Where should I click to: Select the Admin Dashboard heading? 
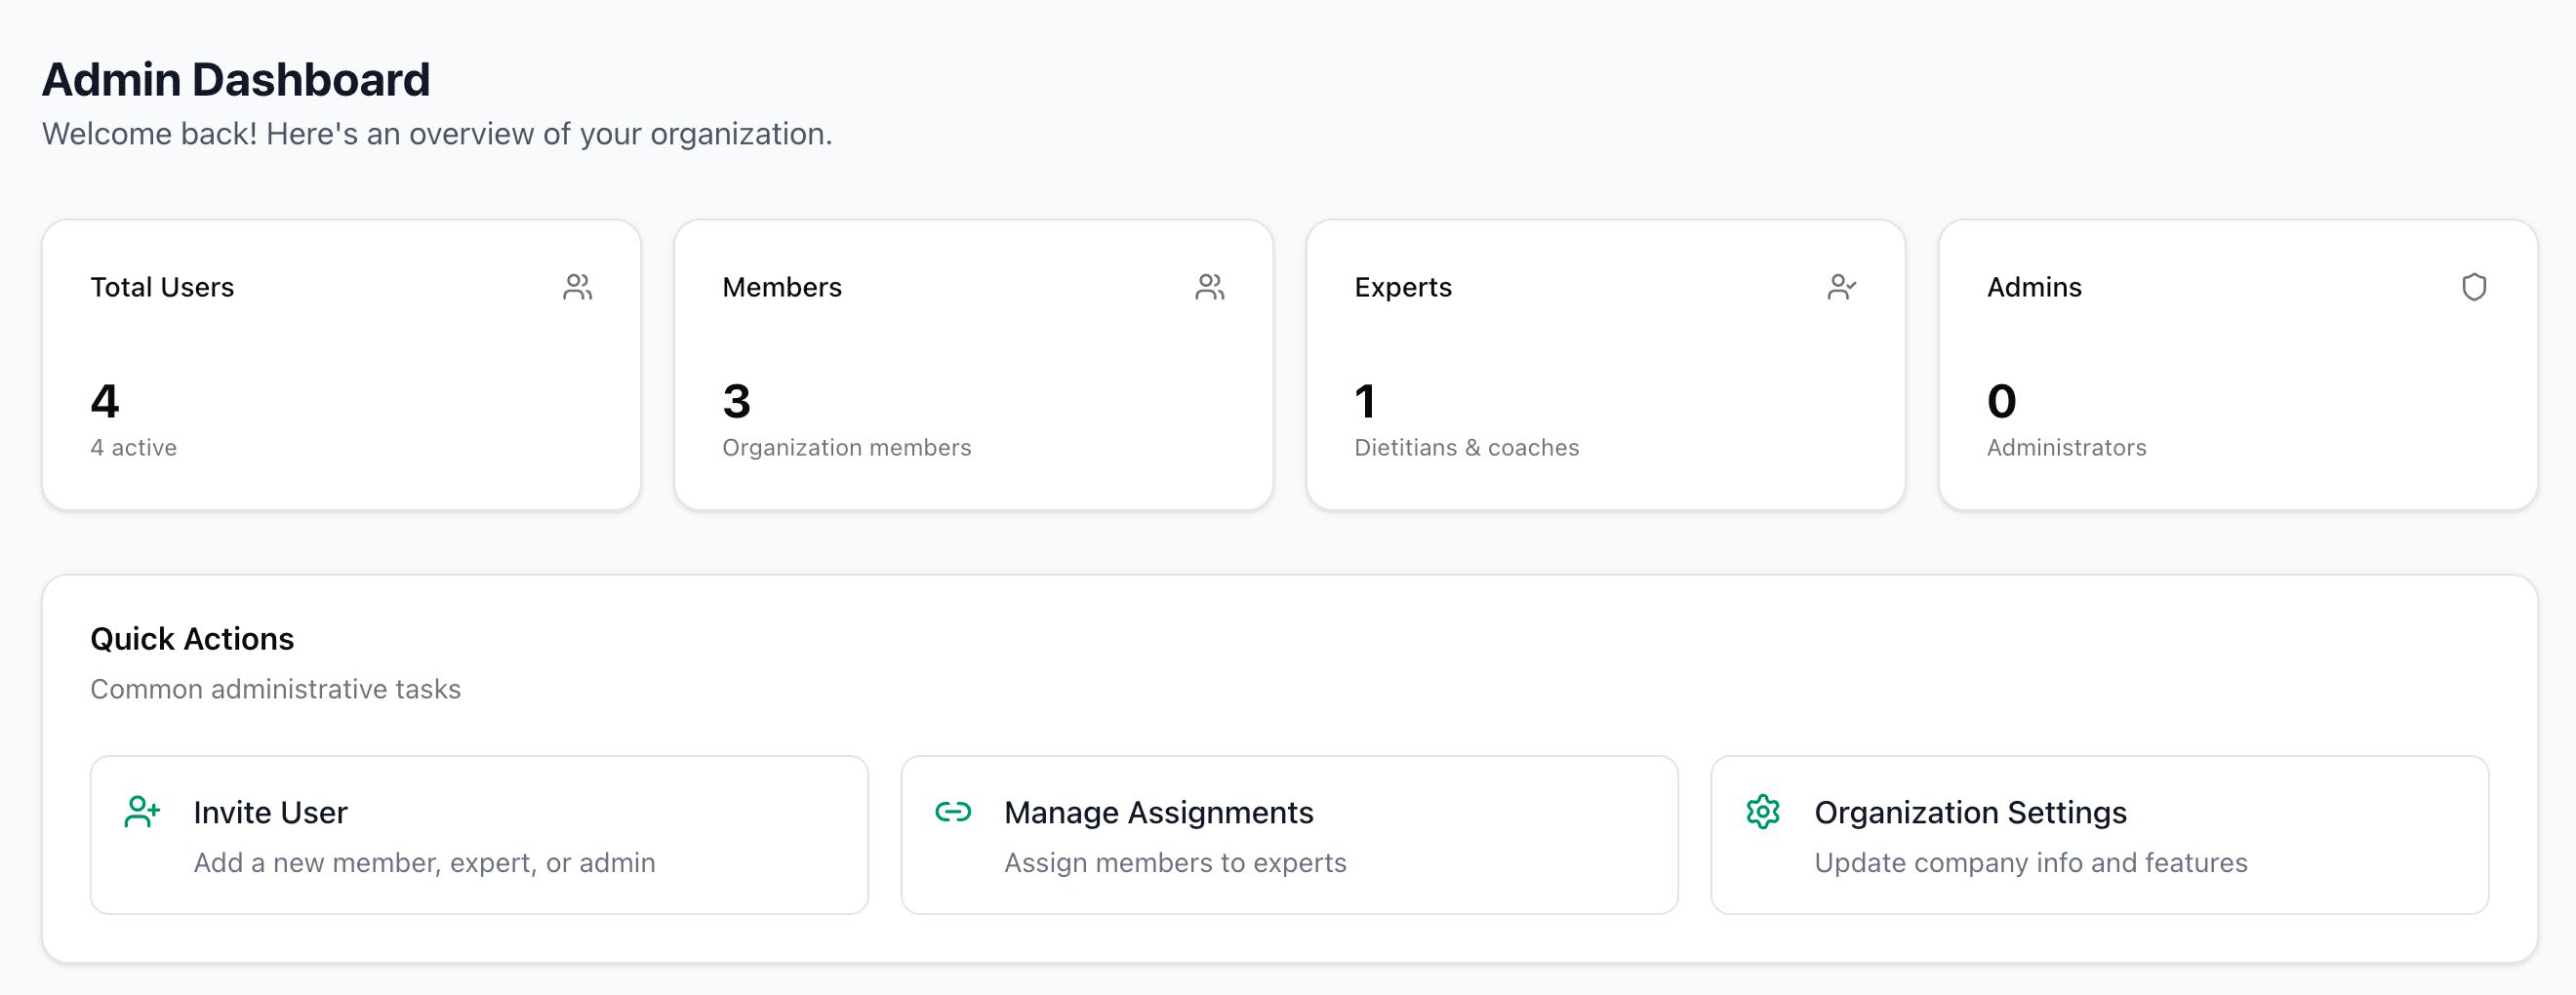[236, 80]
